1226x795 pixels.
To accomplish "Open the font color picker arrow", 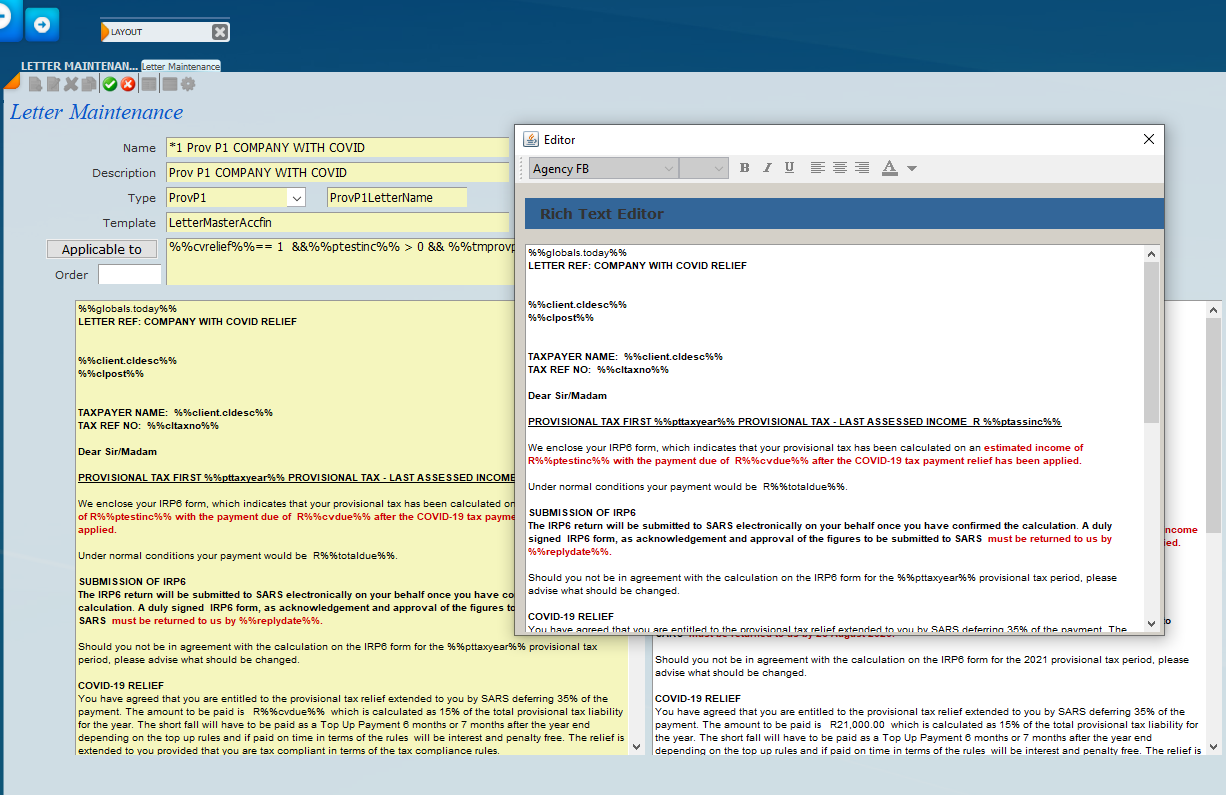I will pos(911,169).
